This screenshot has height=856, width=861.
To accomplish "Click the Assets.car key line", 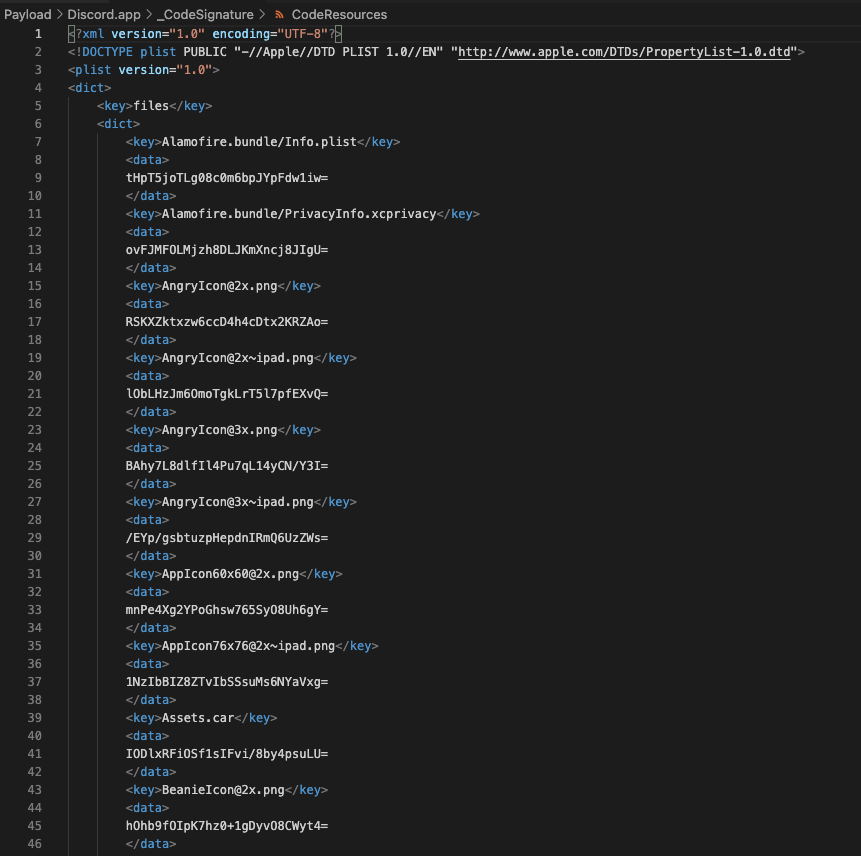I will (x=201, y=718).
